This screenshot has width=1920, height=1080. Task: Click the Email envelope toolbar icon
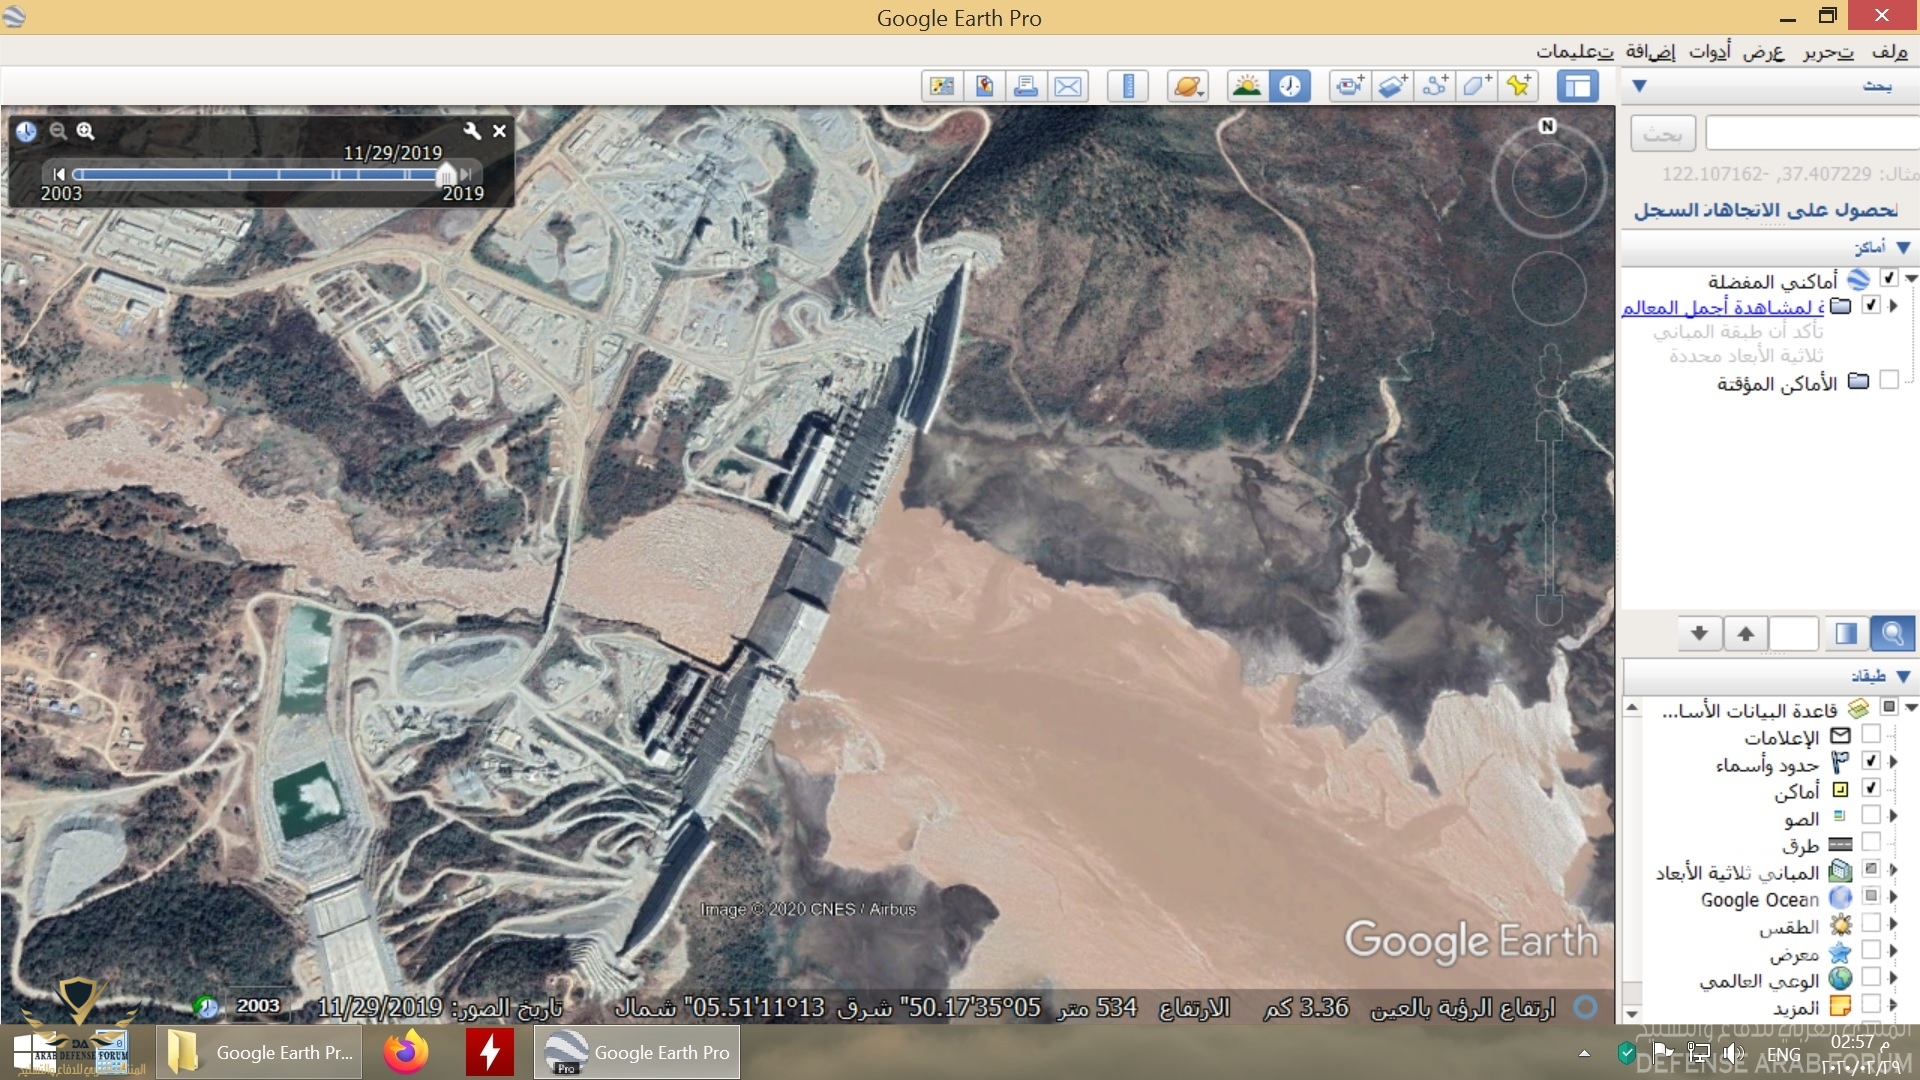coord(1068,86)
